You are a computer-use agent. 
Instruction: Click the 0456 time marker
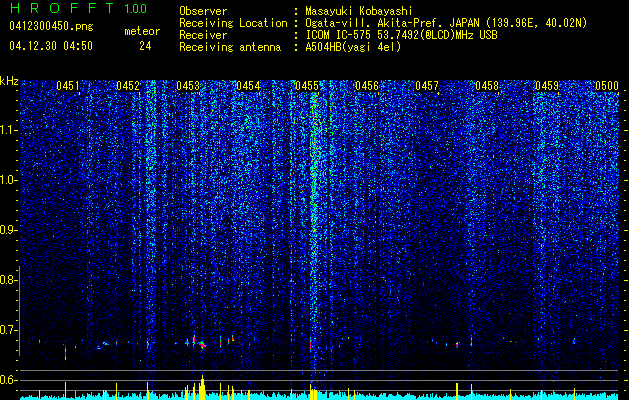[x=367, y=86]
